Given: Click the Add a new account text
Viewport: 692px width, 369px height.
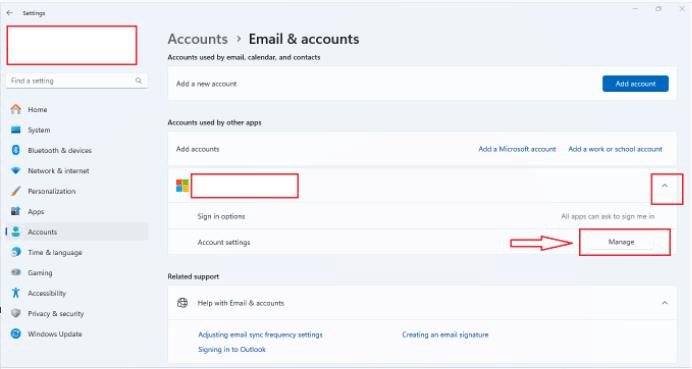Looking at the screenshot, I should coord(207,84).
